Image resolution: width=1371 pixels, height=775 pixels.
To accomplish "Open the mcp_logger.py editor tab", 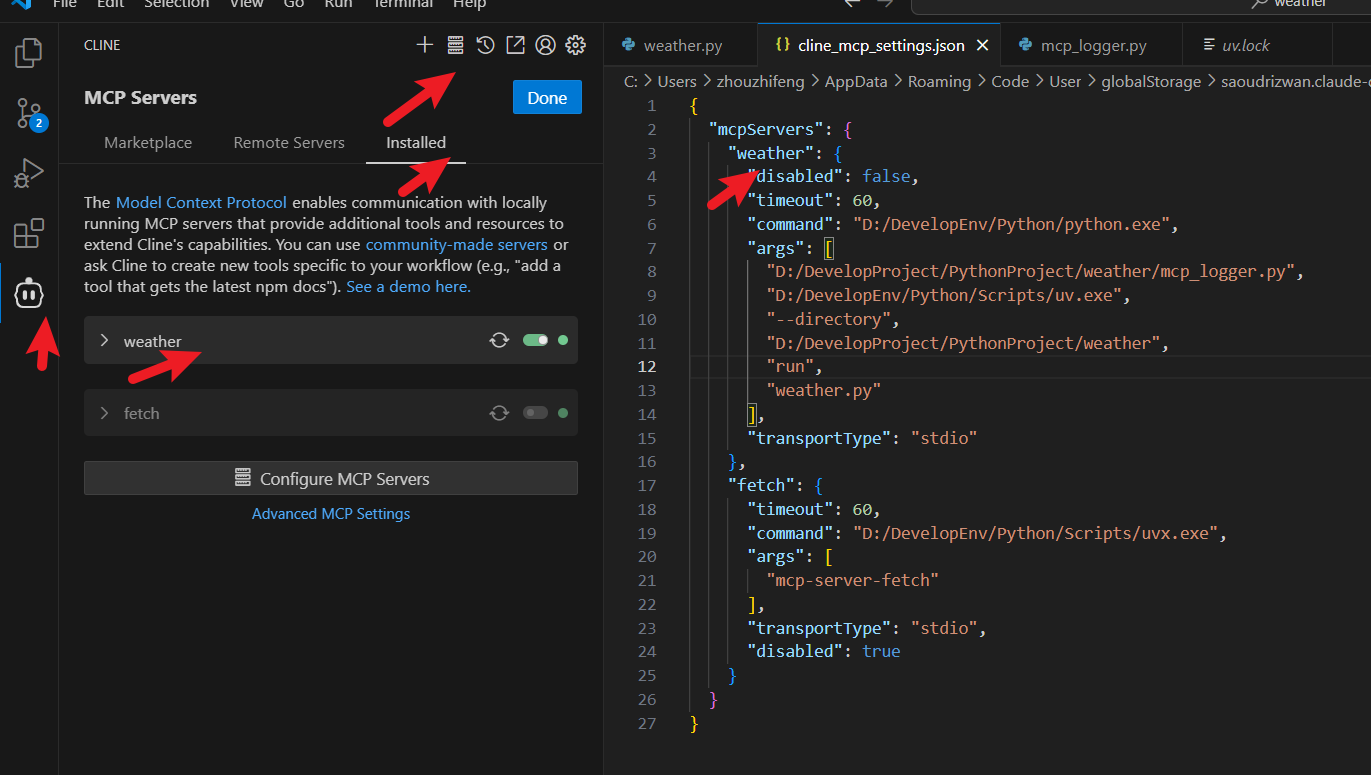I will point(1092,46).
